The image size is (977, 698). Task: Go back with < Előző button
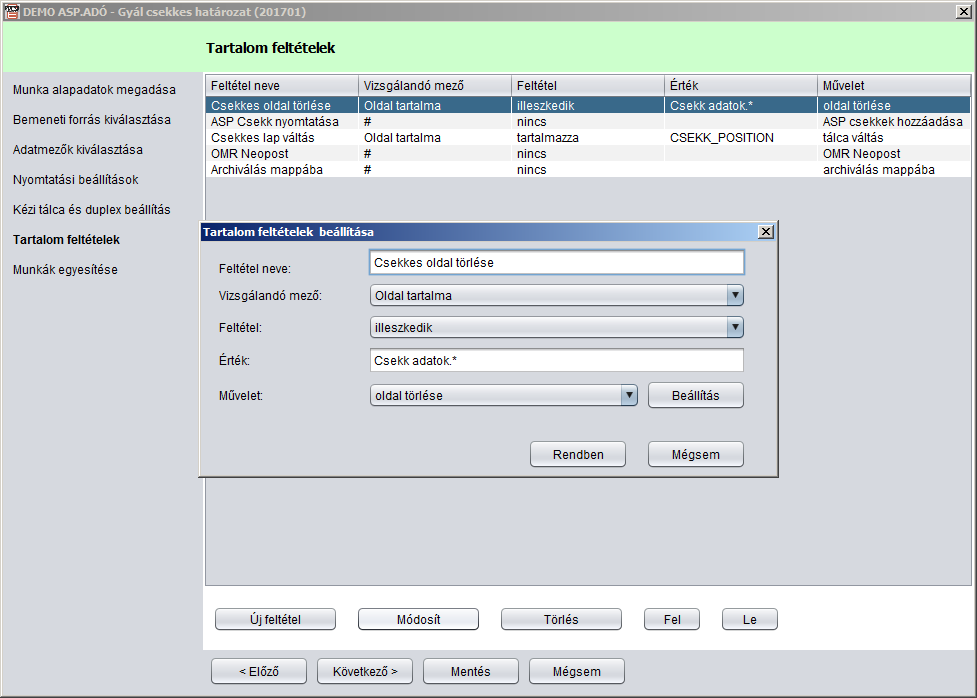[x=259, y=671]
